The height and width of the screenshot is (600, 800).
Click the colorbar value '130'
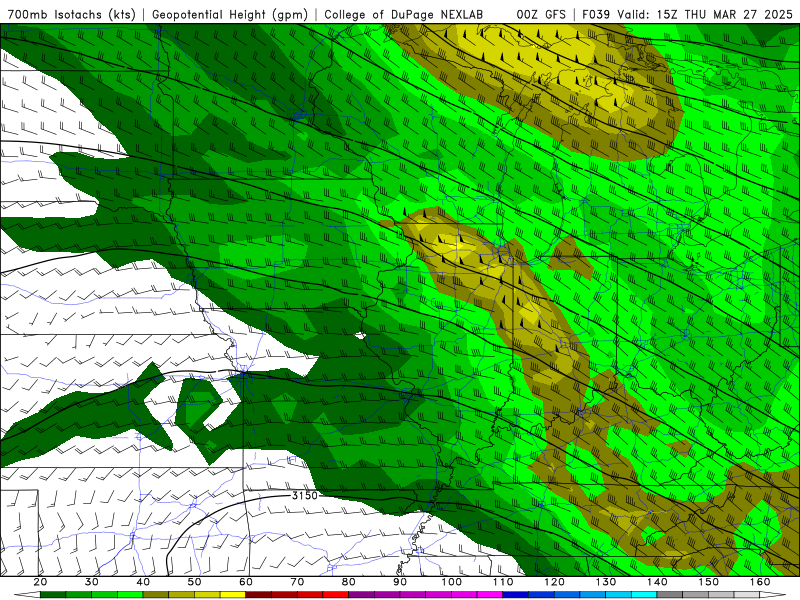tap(606, 582)
